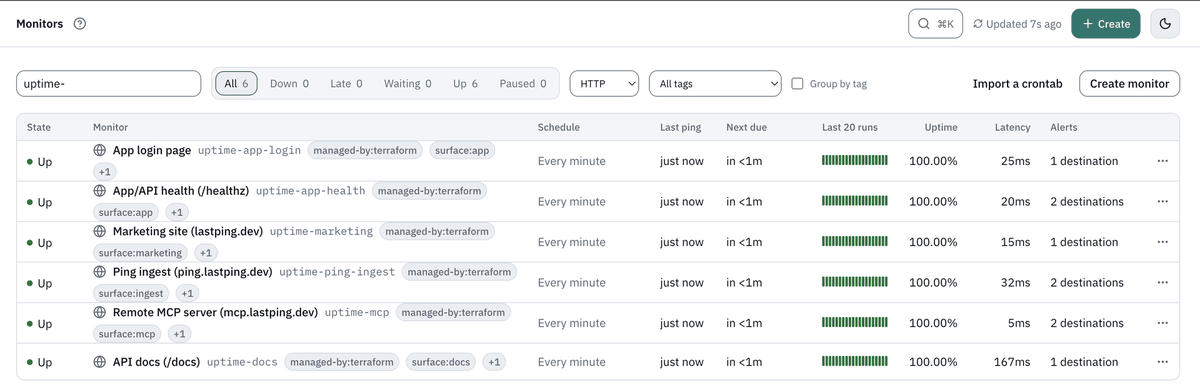Click the globe icon beside Ping ingest

pos(100,272)
